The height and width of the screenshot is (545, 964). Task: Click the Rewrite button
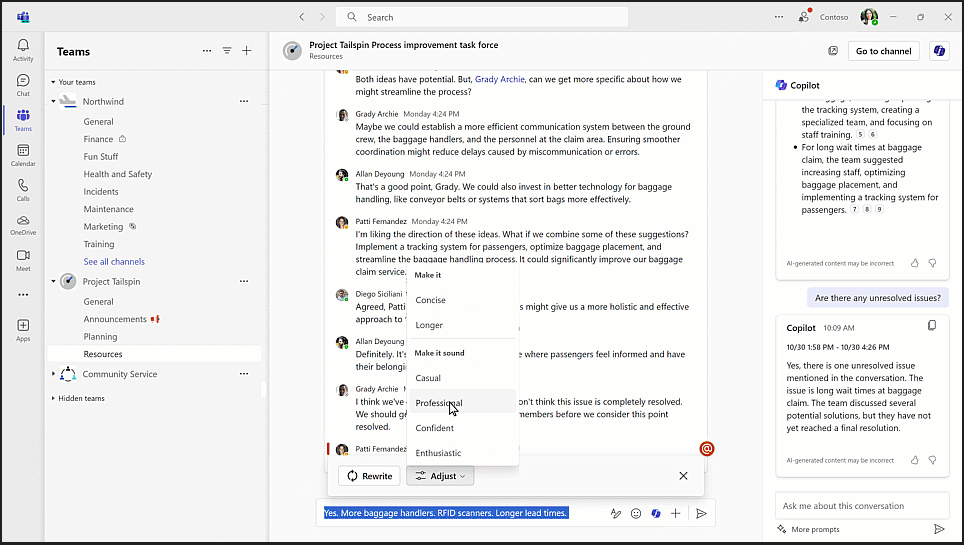369,476
